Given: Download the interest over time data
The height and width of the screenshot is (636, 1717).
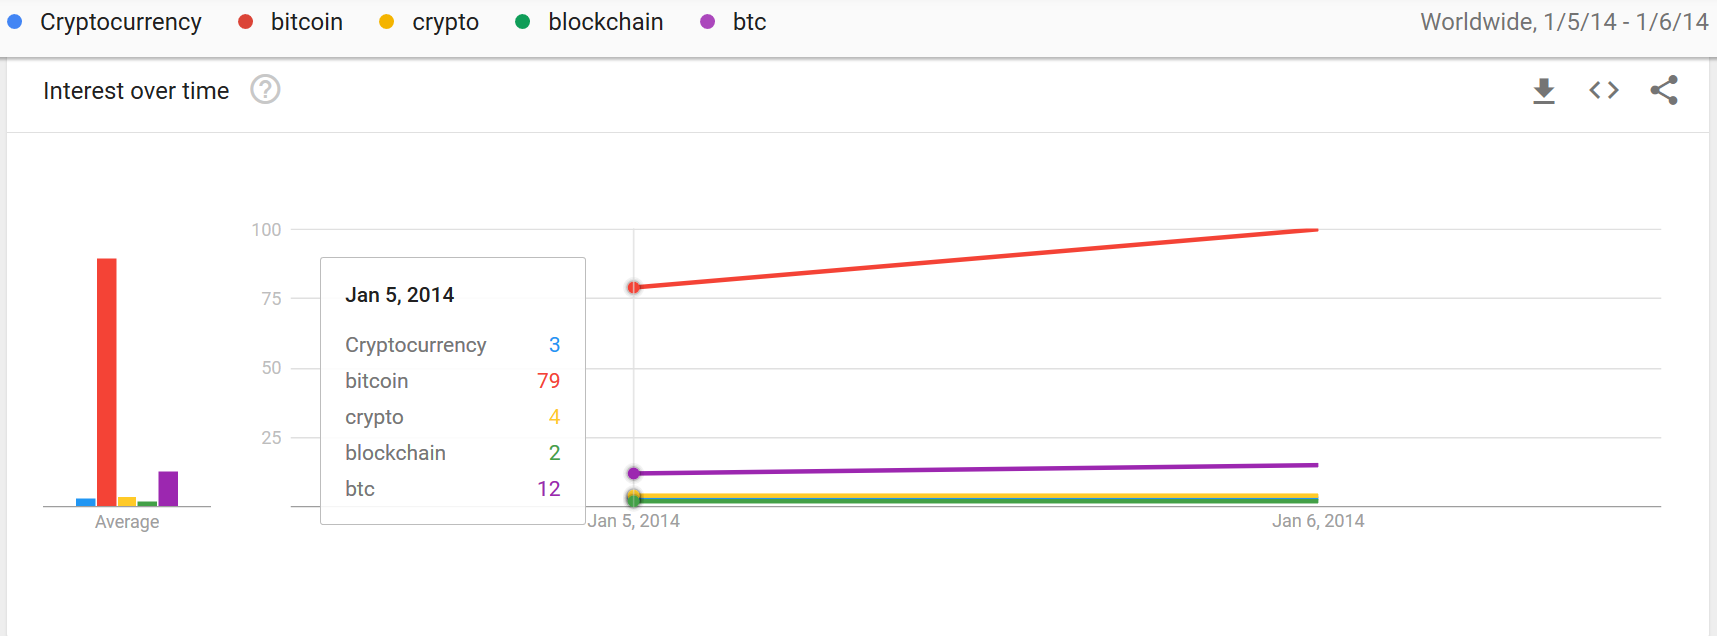Looking at the screenshot, I should coord(1544,91).
